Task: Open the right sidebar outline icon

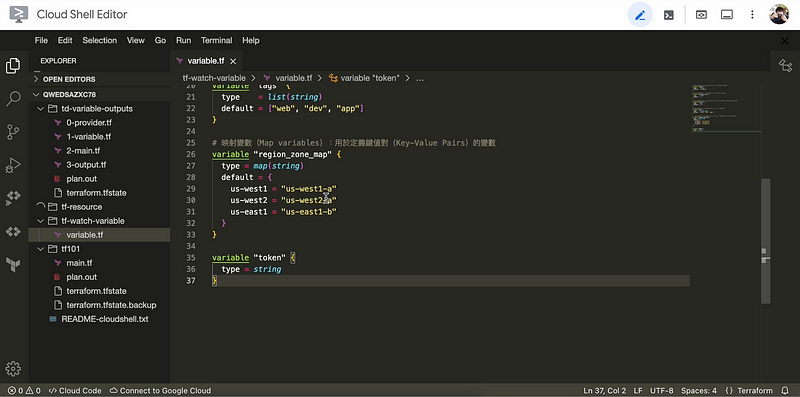Action: click(x=785, y=66)
